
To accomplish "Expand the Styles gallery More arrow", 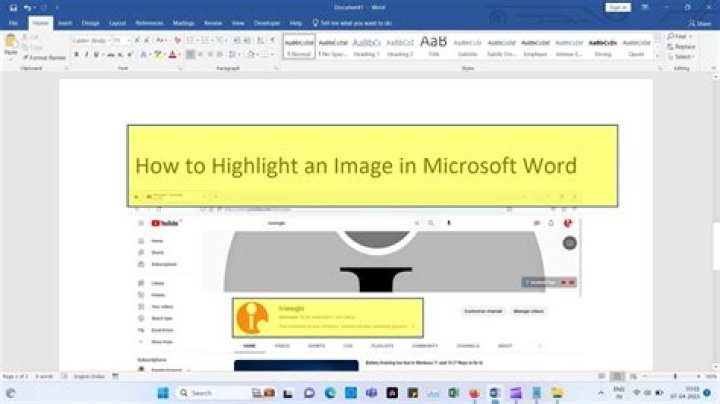I will 658,56.
